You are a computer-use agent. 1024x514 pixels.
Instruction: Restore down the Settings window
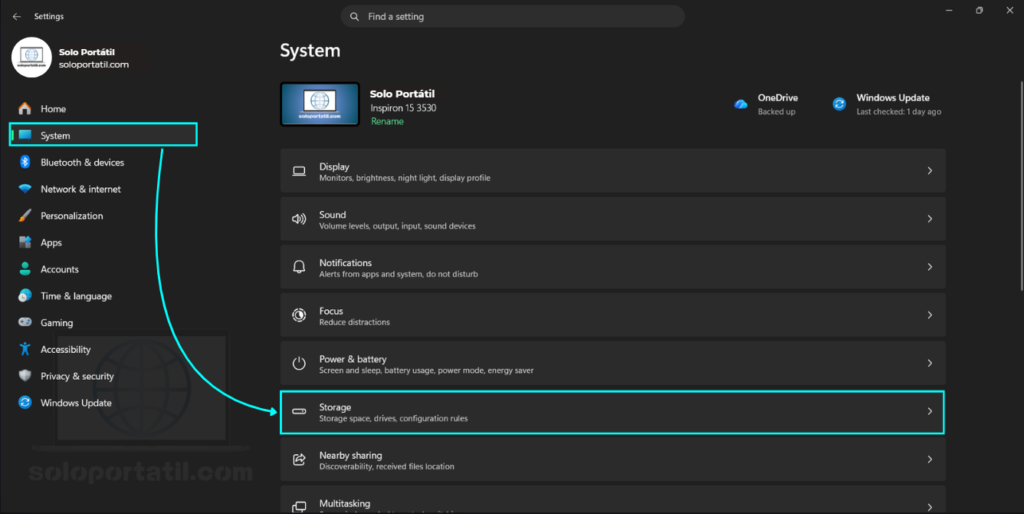coord(979,10)
